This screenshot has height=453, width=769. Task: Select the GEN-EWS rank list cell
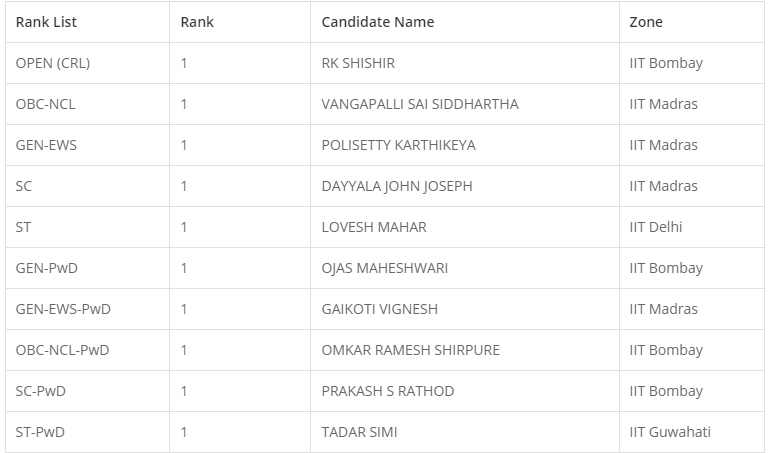click(46, 145)
